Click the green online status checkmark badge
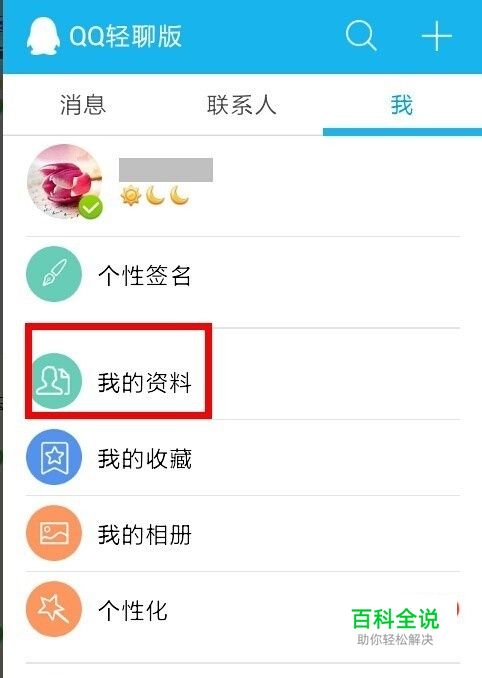This screenshot has width=482, height=678. (x=91, y=208)
